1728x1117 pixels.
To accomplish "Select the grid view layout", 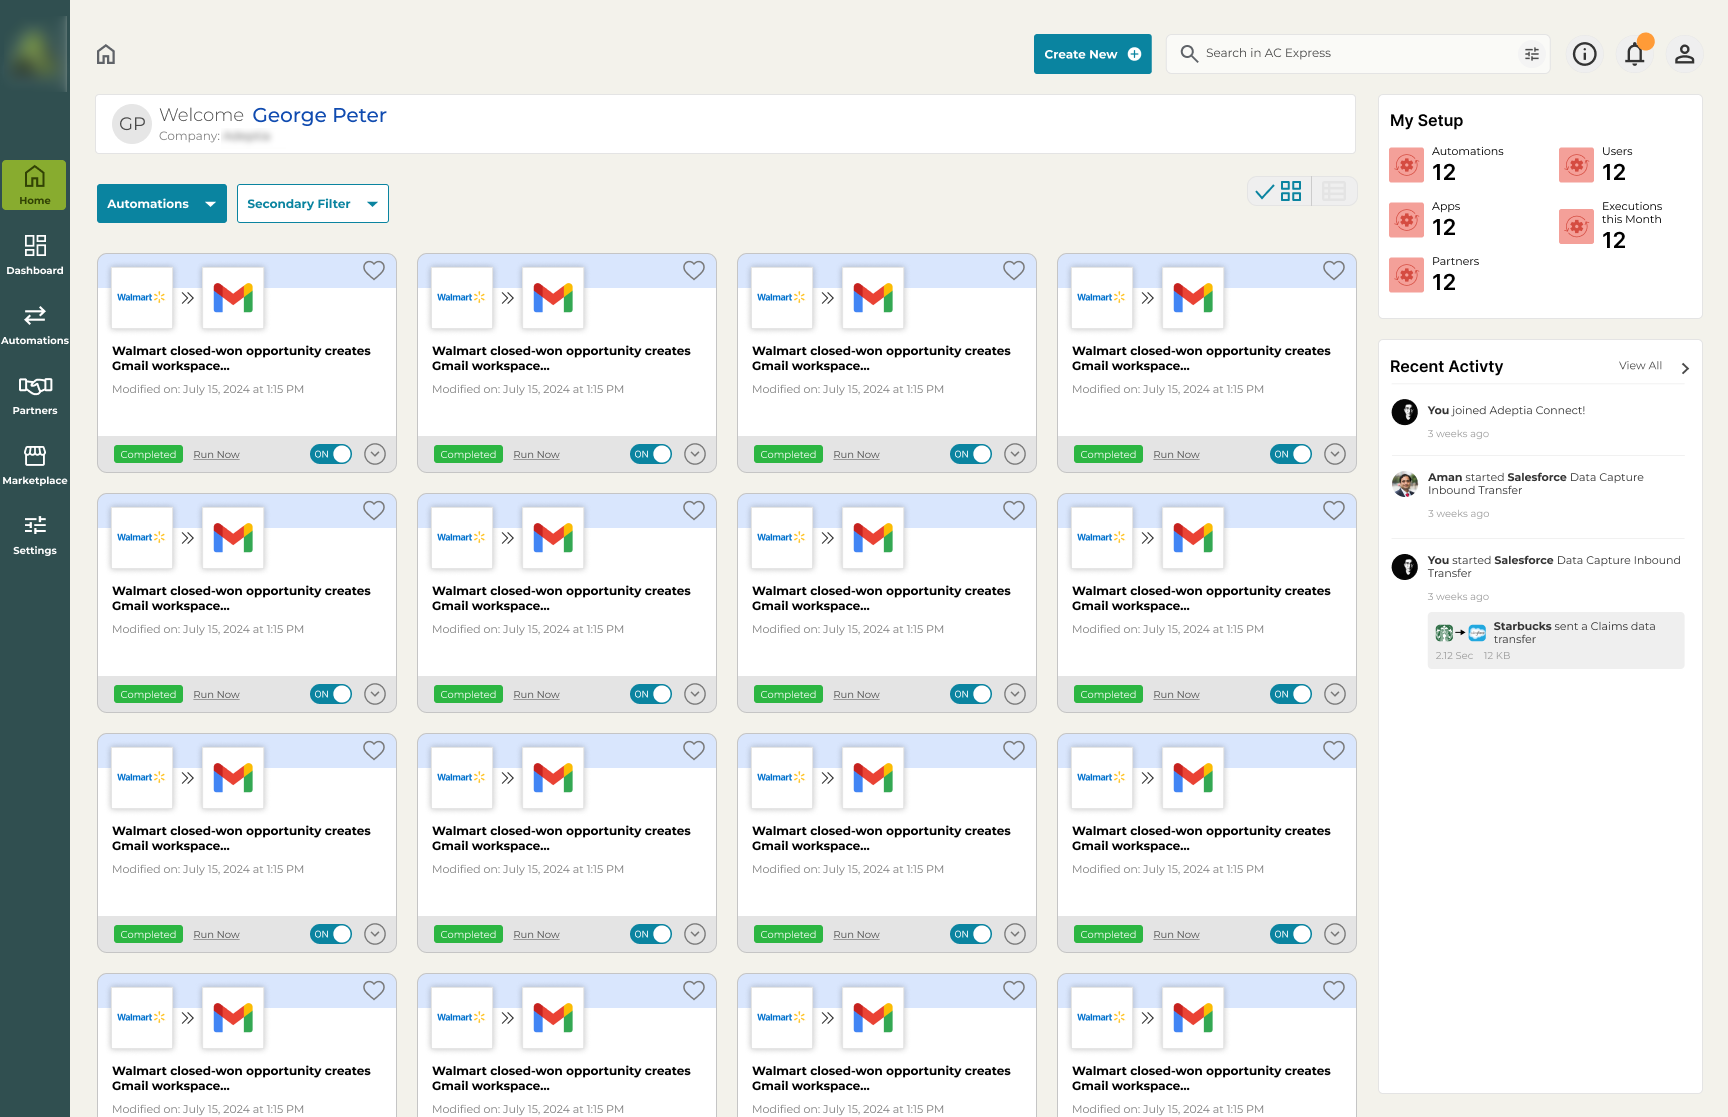I will coord(1290,191).
